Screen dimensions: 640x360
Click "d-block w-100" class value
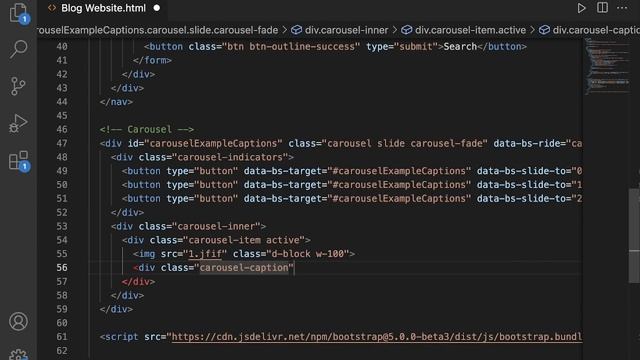point(308,254)
